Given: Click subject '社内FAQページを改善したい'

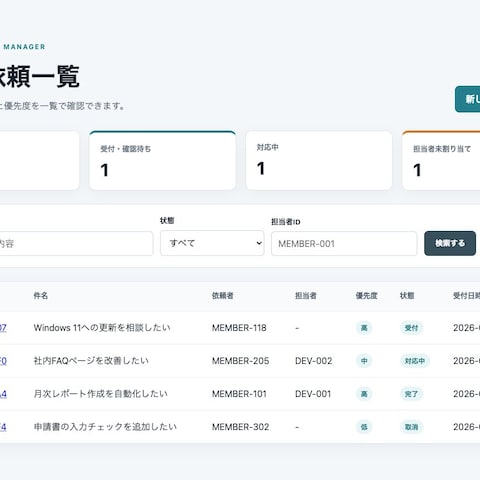Looking at the screenshot, I should click(x=91, y=361).
